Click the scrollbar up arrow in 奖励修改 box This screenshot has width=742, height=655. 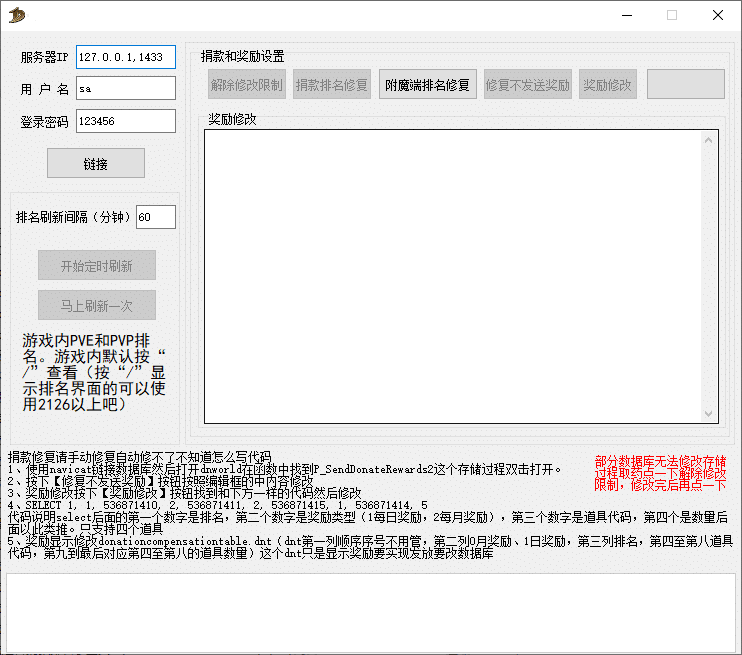tap(710, 140)
